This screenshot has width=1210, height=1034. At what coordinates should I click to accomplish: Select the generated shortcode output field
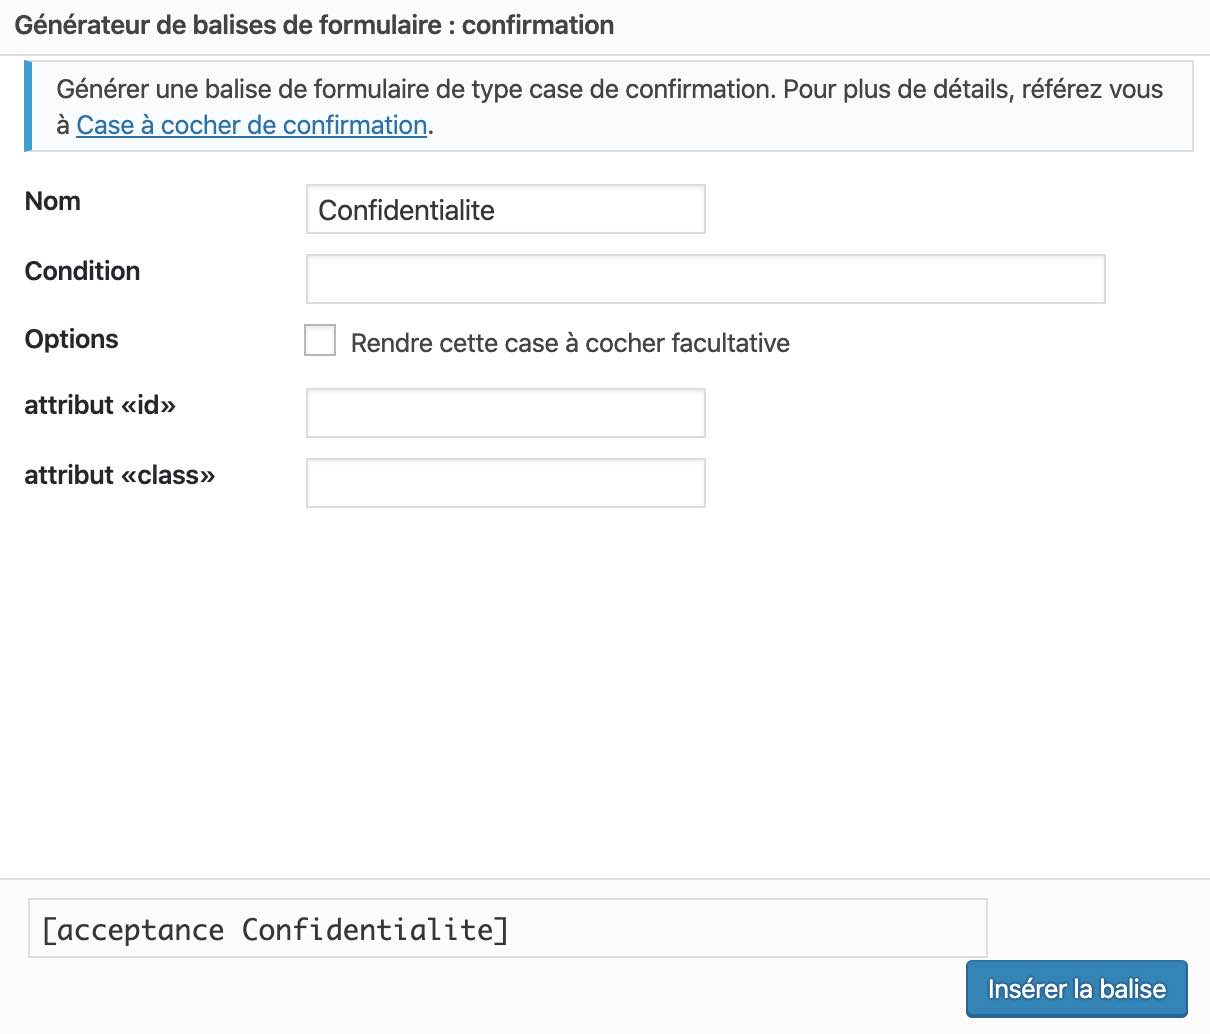point(507,928)
